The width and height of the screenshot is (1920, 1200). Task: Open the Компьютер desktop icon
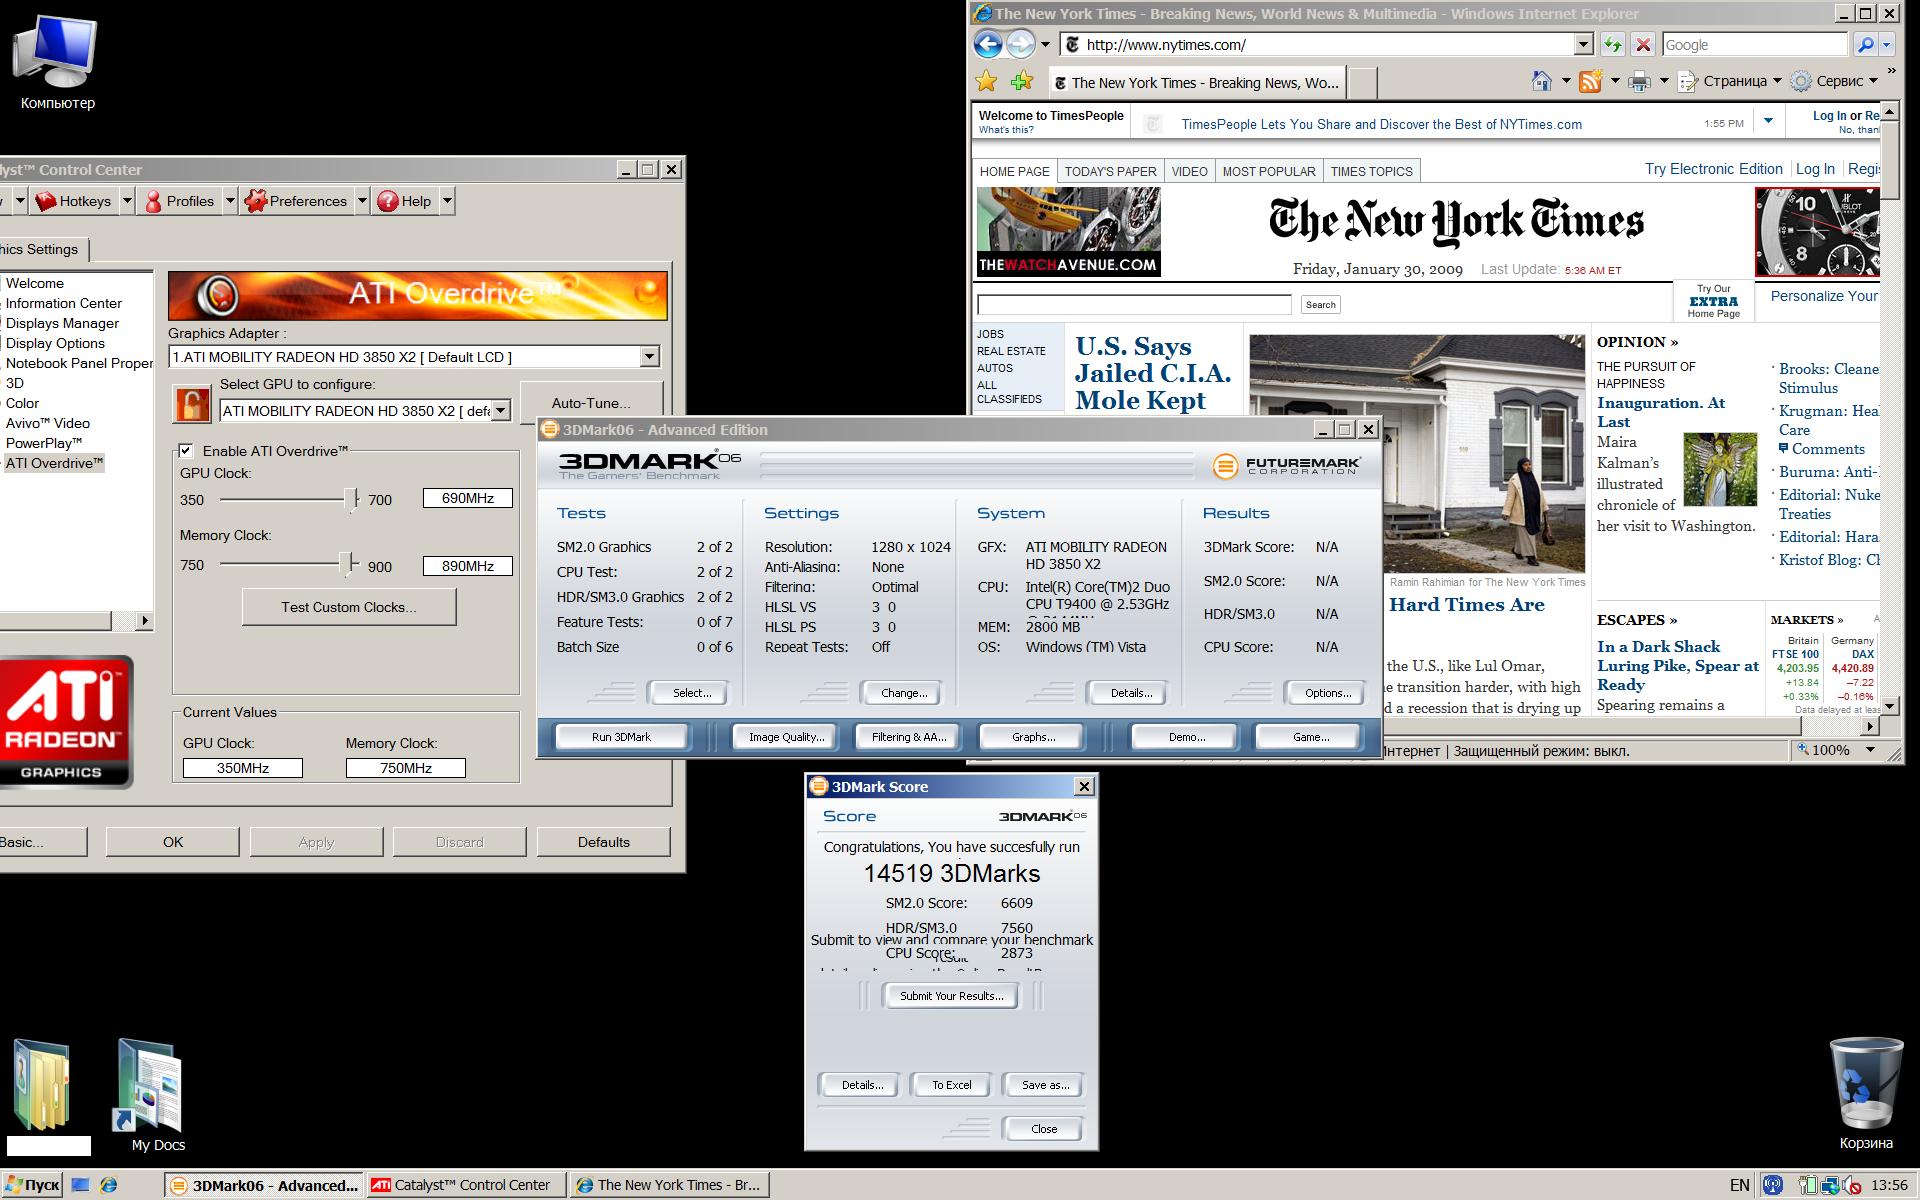coord(58,62)
